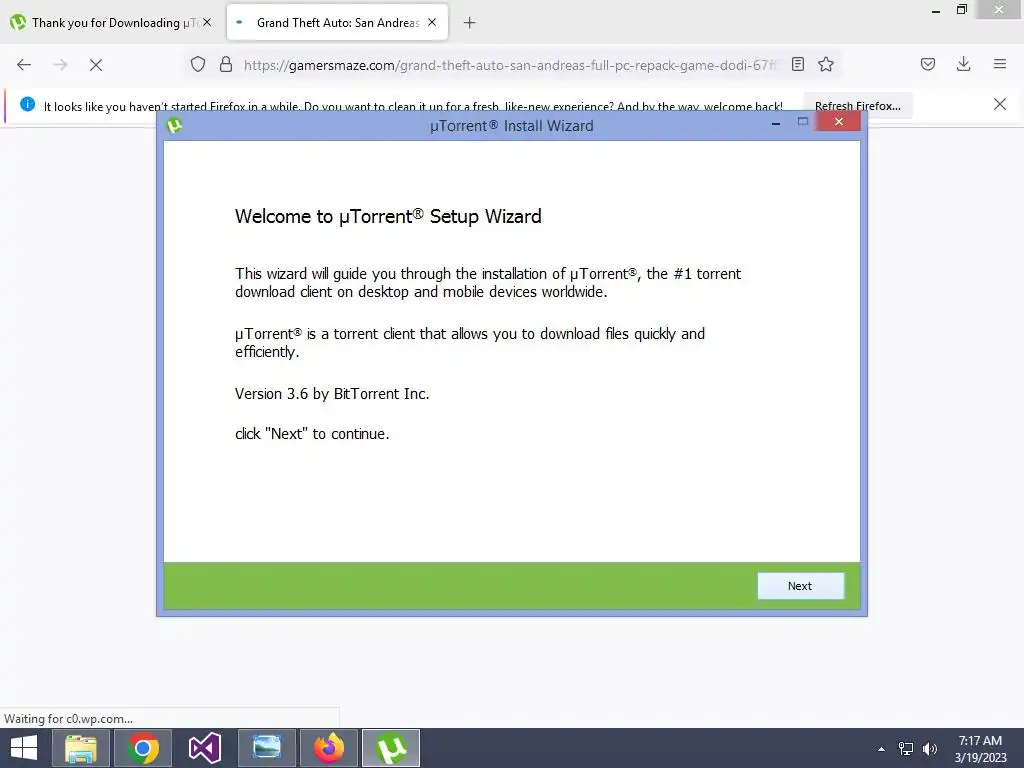Click 'Version 3.6 by BitTorrent Inc.' text
Image resolution: width=1024 pixels, height=768 pixels.
click(x=332, y=394)
